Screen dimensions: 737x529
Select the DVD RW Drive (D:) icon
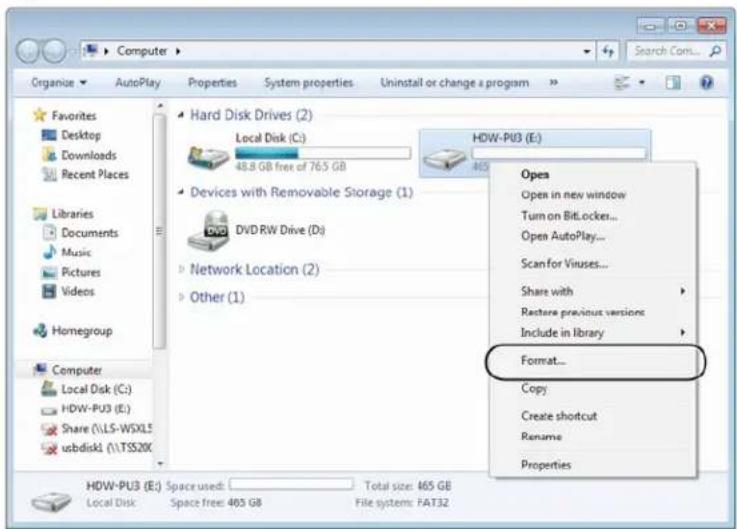208,230
